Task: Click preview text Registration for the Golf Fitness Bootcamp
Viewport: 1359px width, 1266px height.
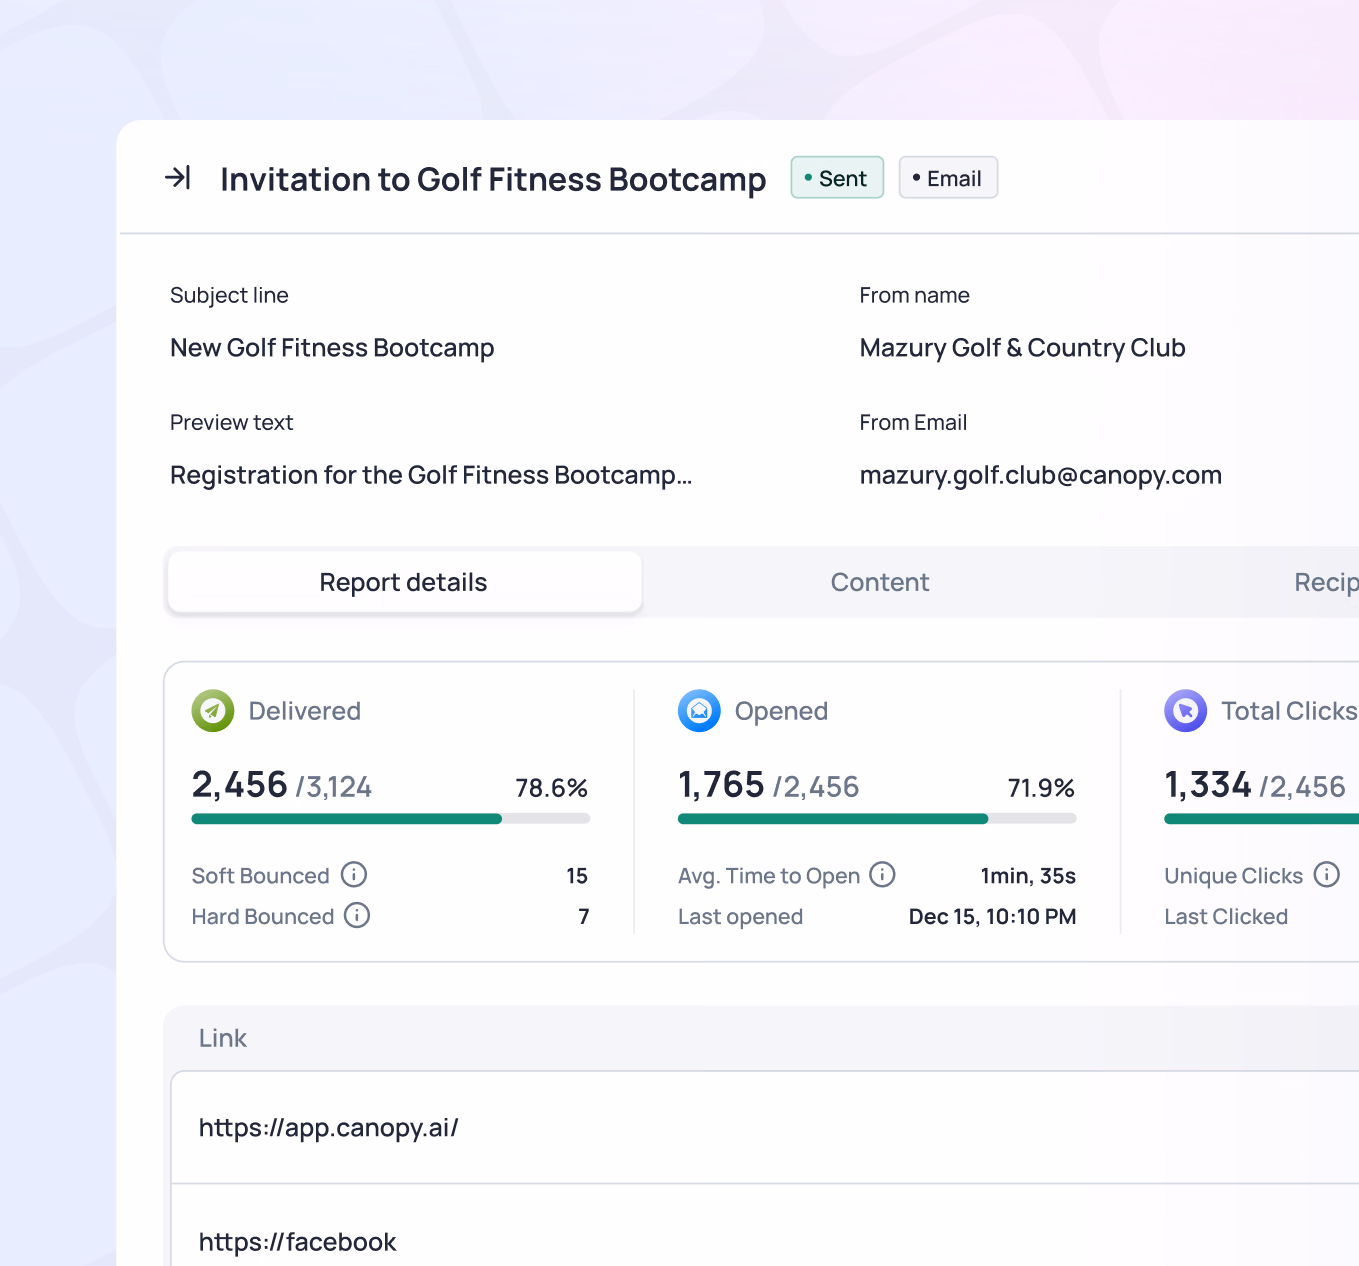Action: 431,475
